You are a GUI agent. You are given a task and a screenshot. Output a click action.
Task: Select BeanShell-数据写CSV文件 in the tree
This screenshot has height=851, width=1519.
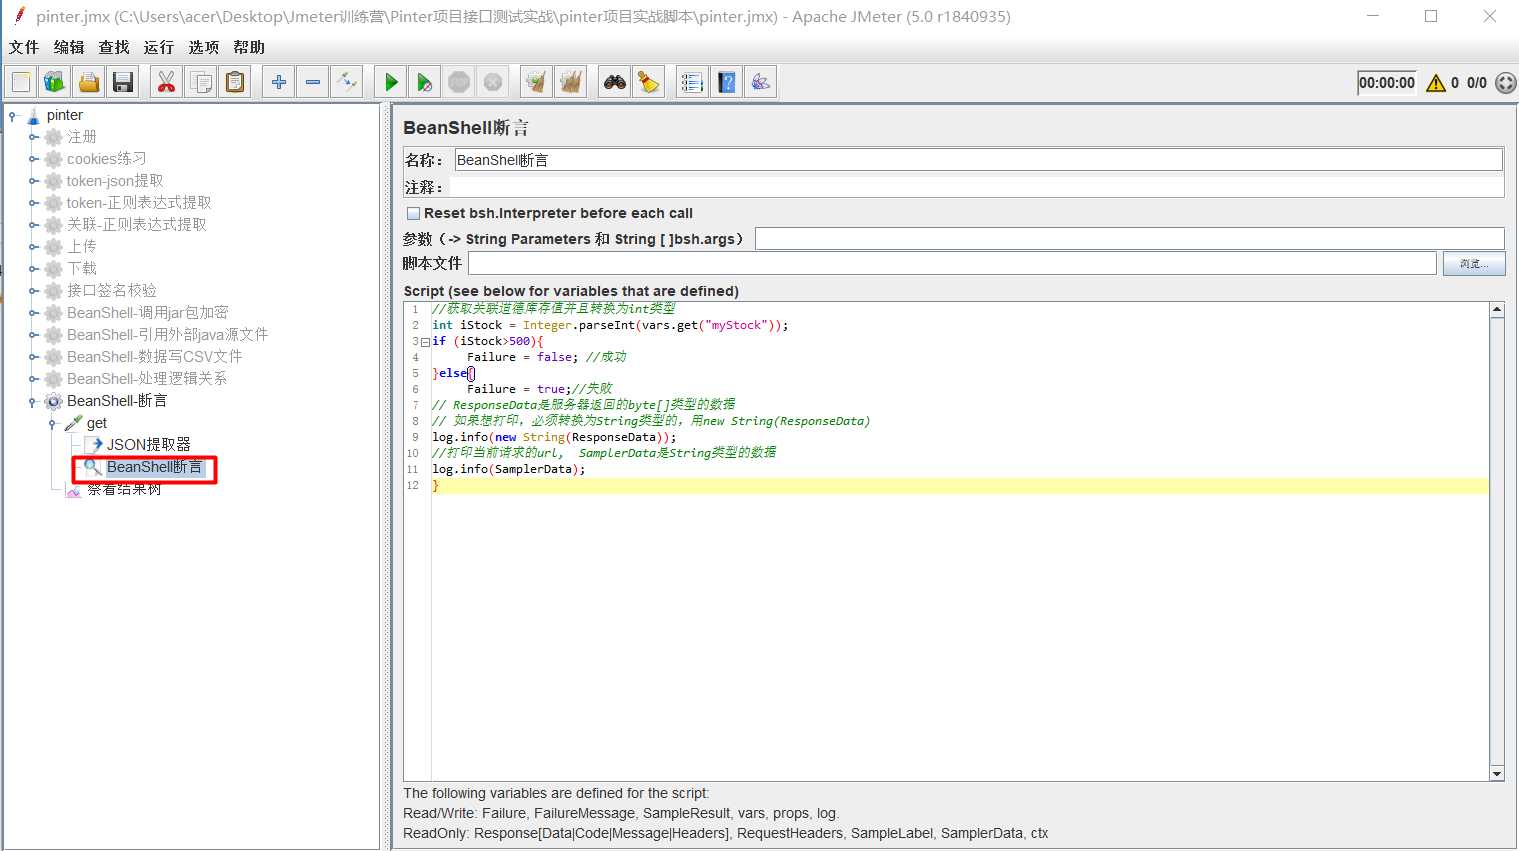[x=154, y=357]
